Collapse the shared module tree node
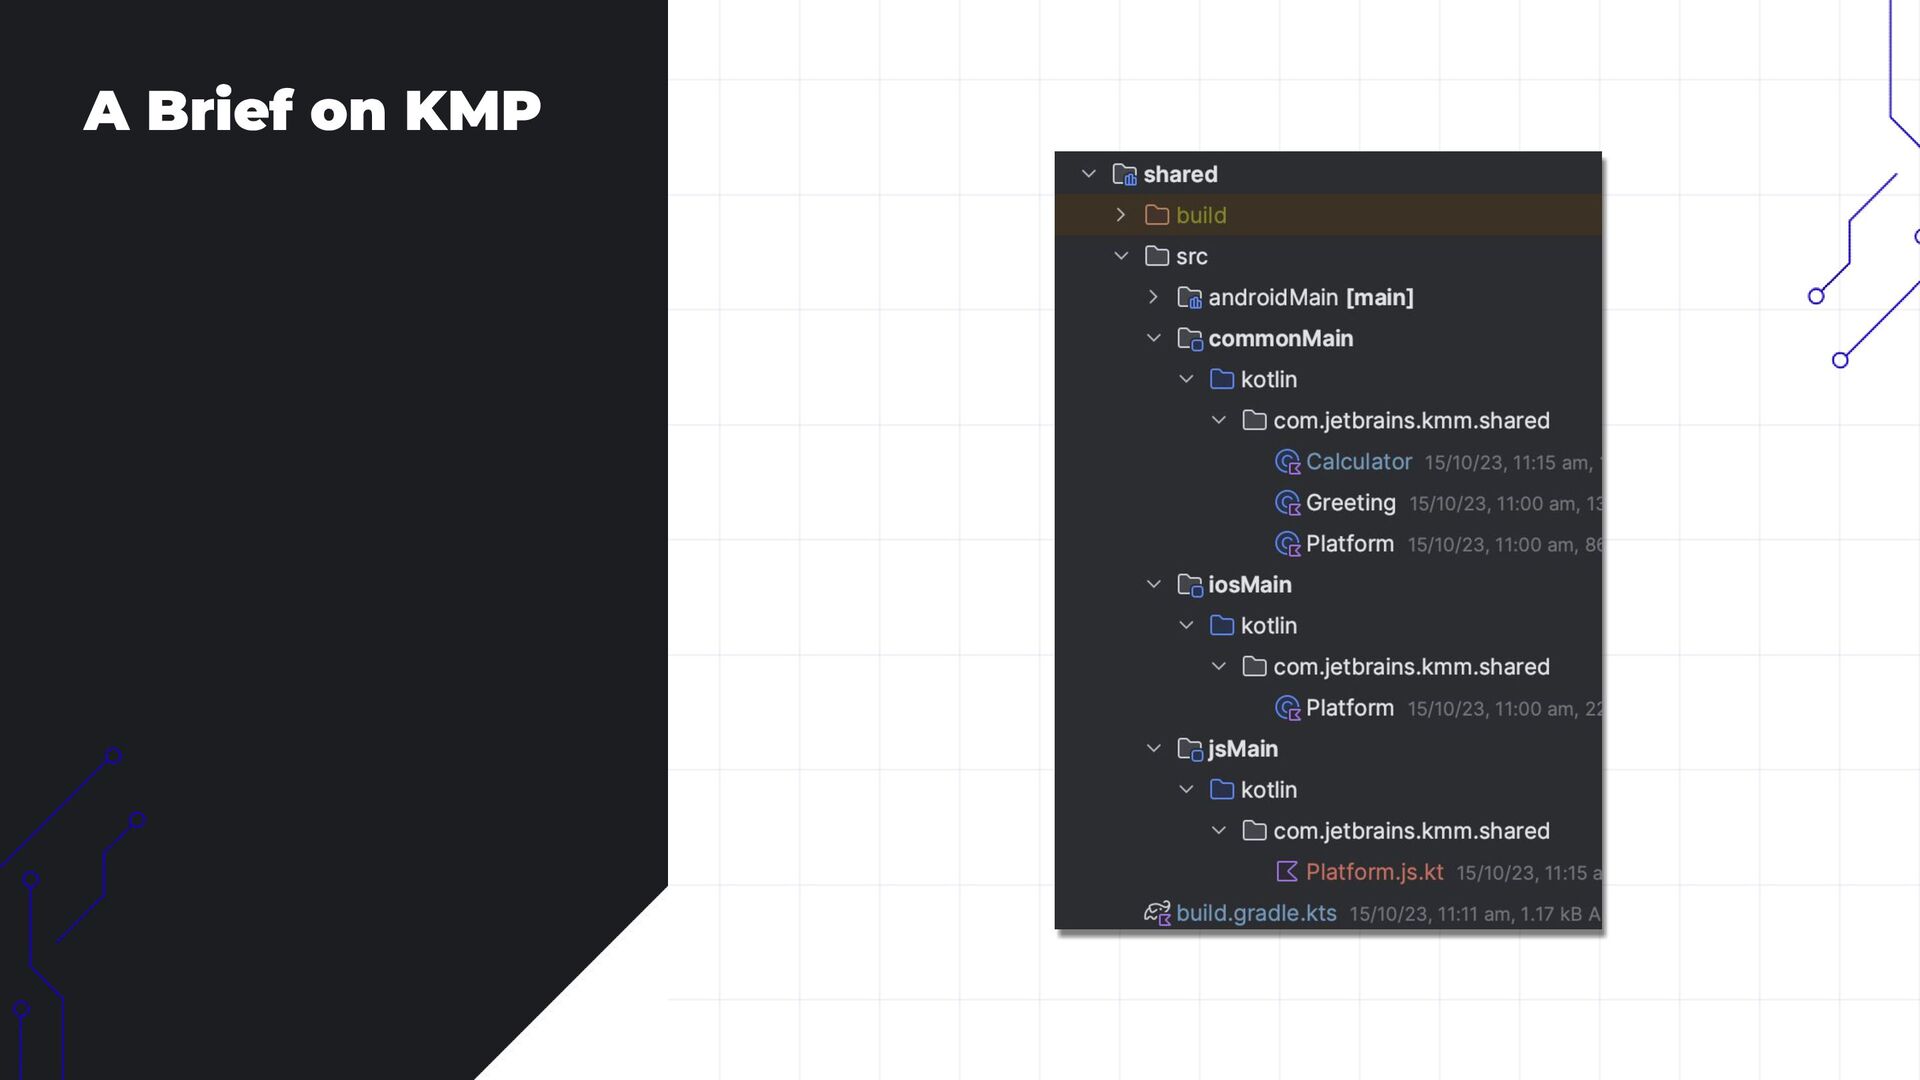 click(x=1089, y=175)
